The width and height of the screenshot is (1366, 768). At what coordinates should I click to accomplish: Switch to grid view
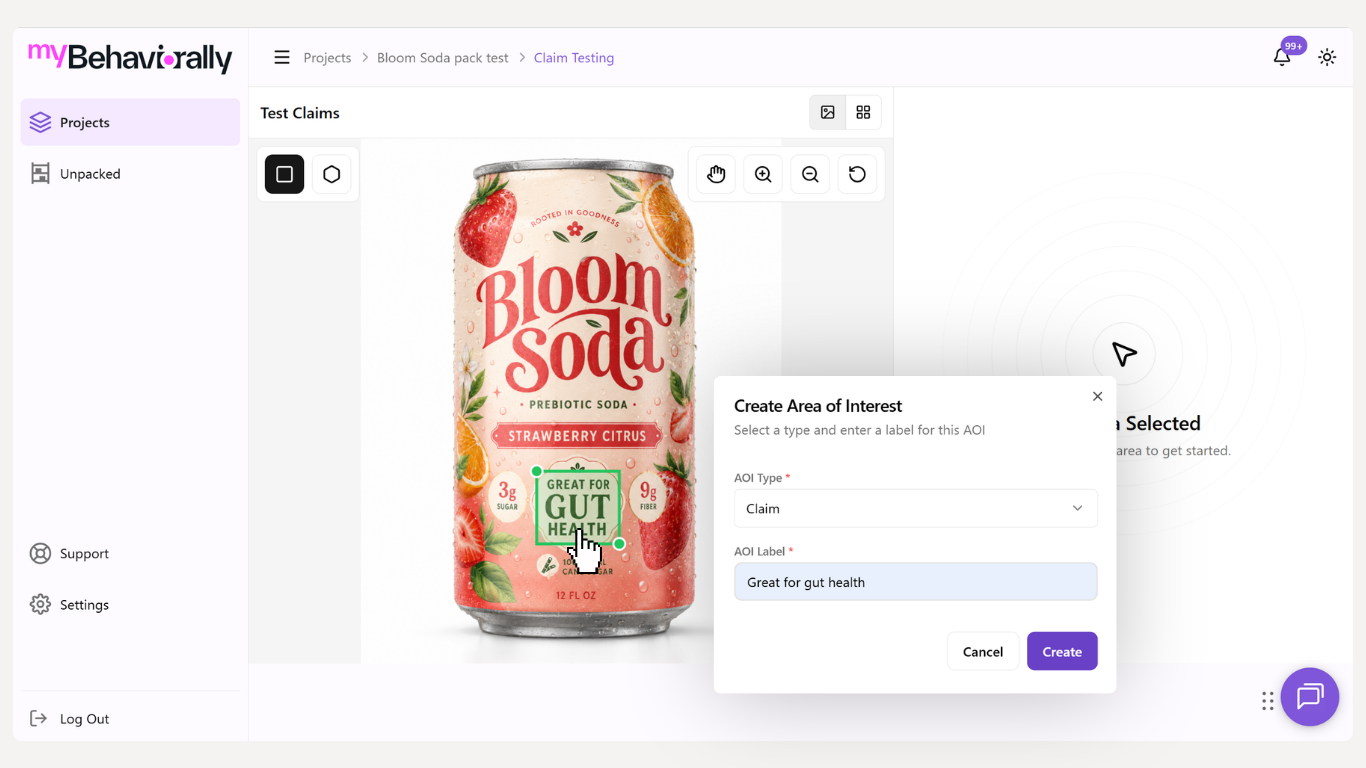863,113
